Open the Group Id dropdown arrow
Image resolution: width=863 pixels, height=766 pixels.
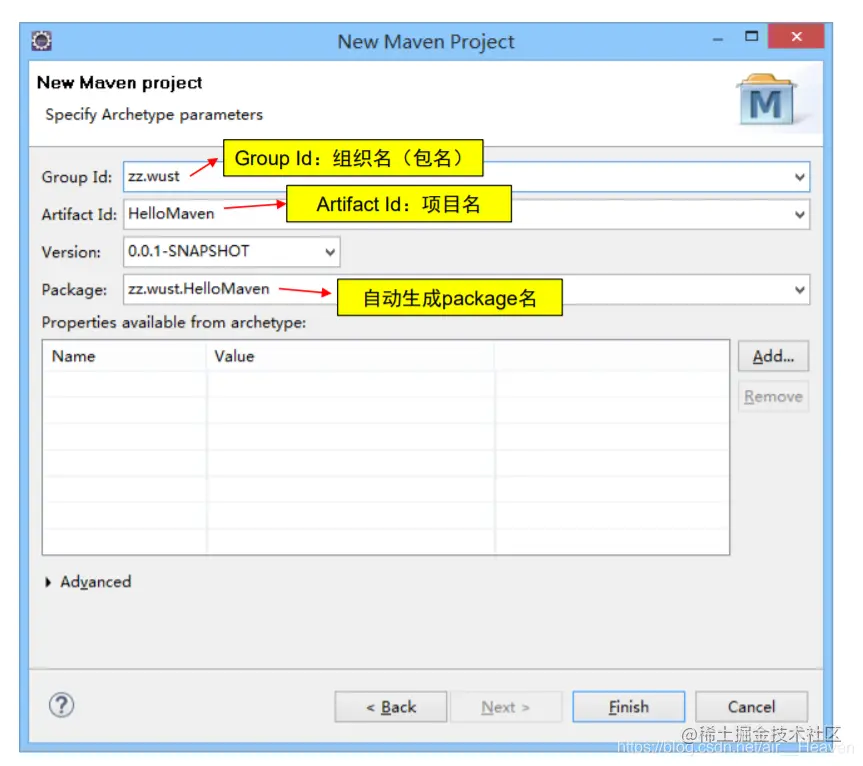coord(800,177)
